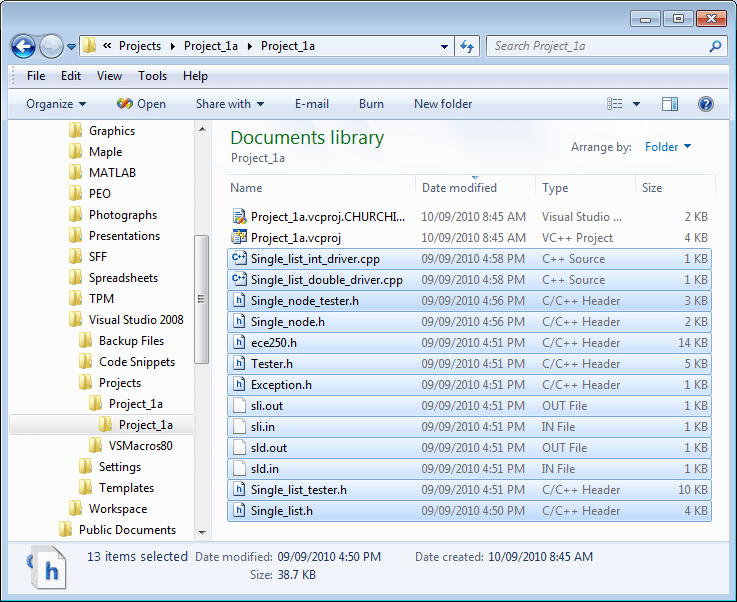Click the Single_list_tester.h header icon
The image size is (737, 602).
click(x=240, y=489)
